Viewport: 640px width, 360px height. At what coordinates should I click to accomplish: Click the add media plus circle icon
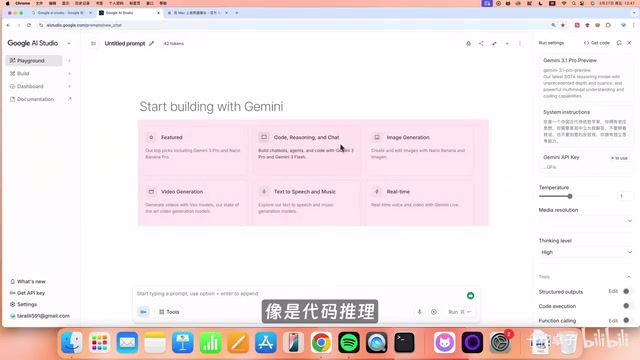pyautogui.click(x=433, y=312)
